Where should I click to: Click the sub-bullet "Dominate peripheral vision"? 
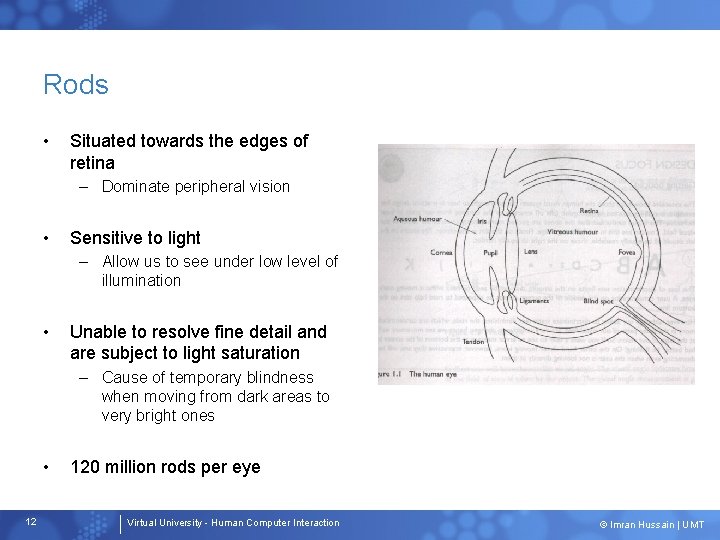tap(196, 186)
